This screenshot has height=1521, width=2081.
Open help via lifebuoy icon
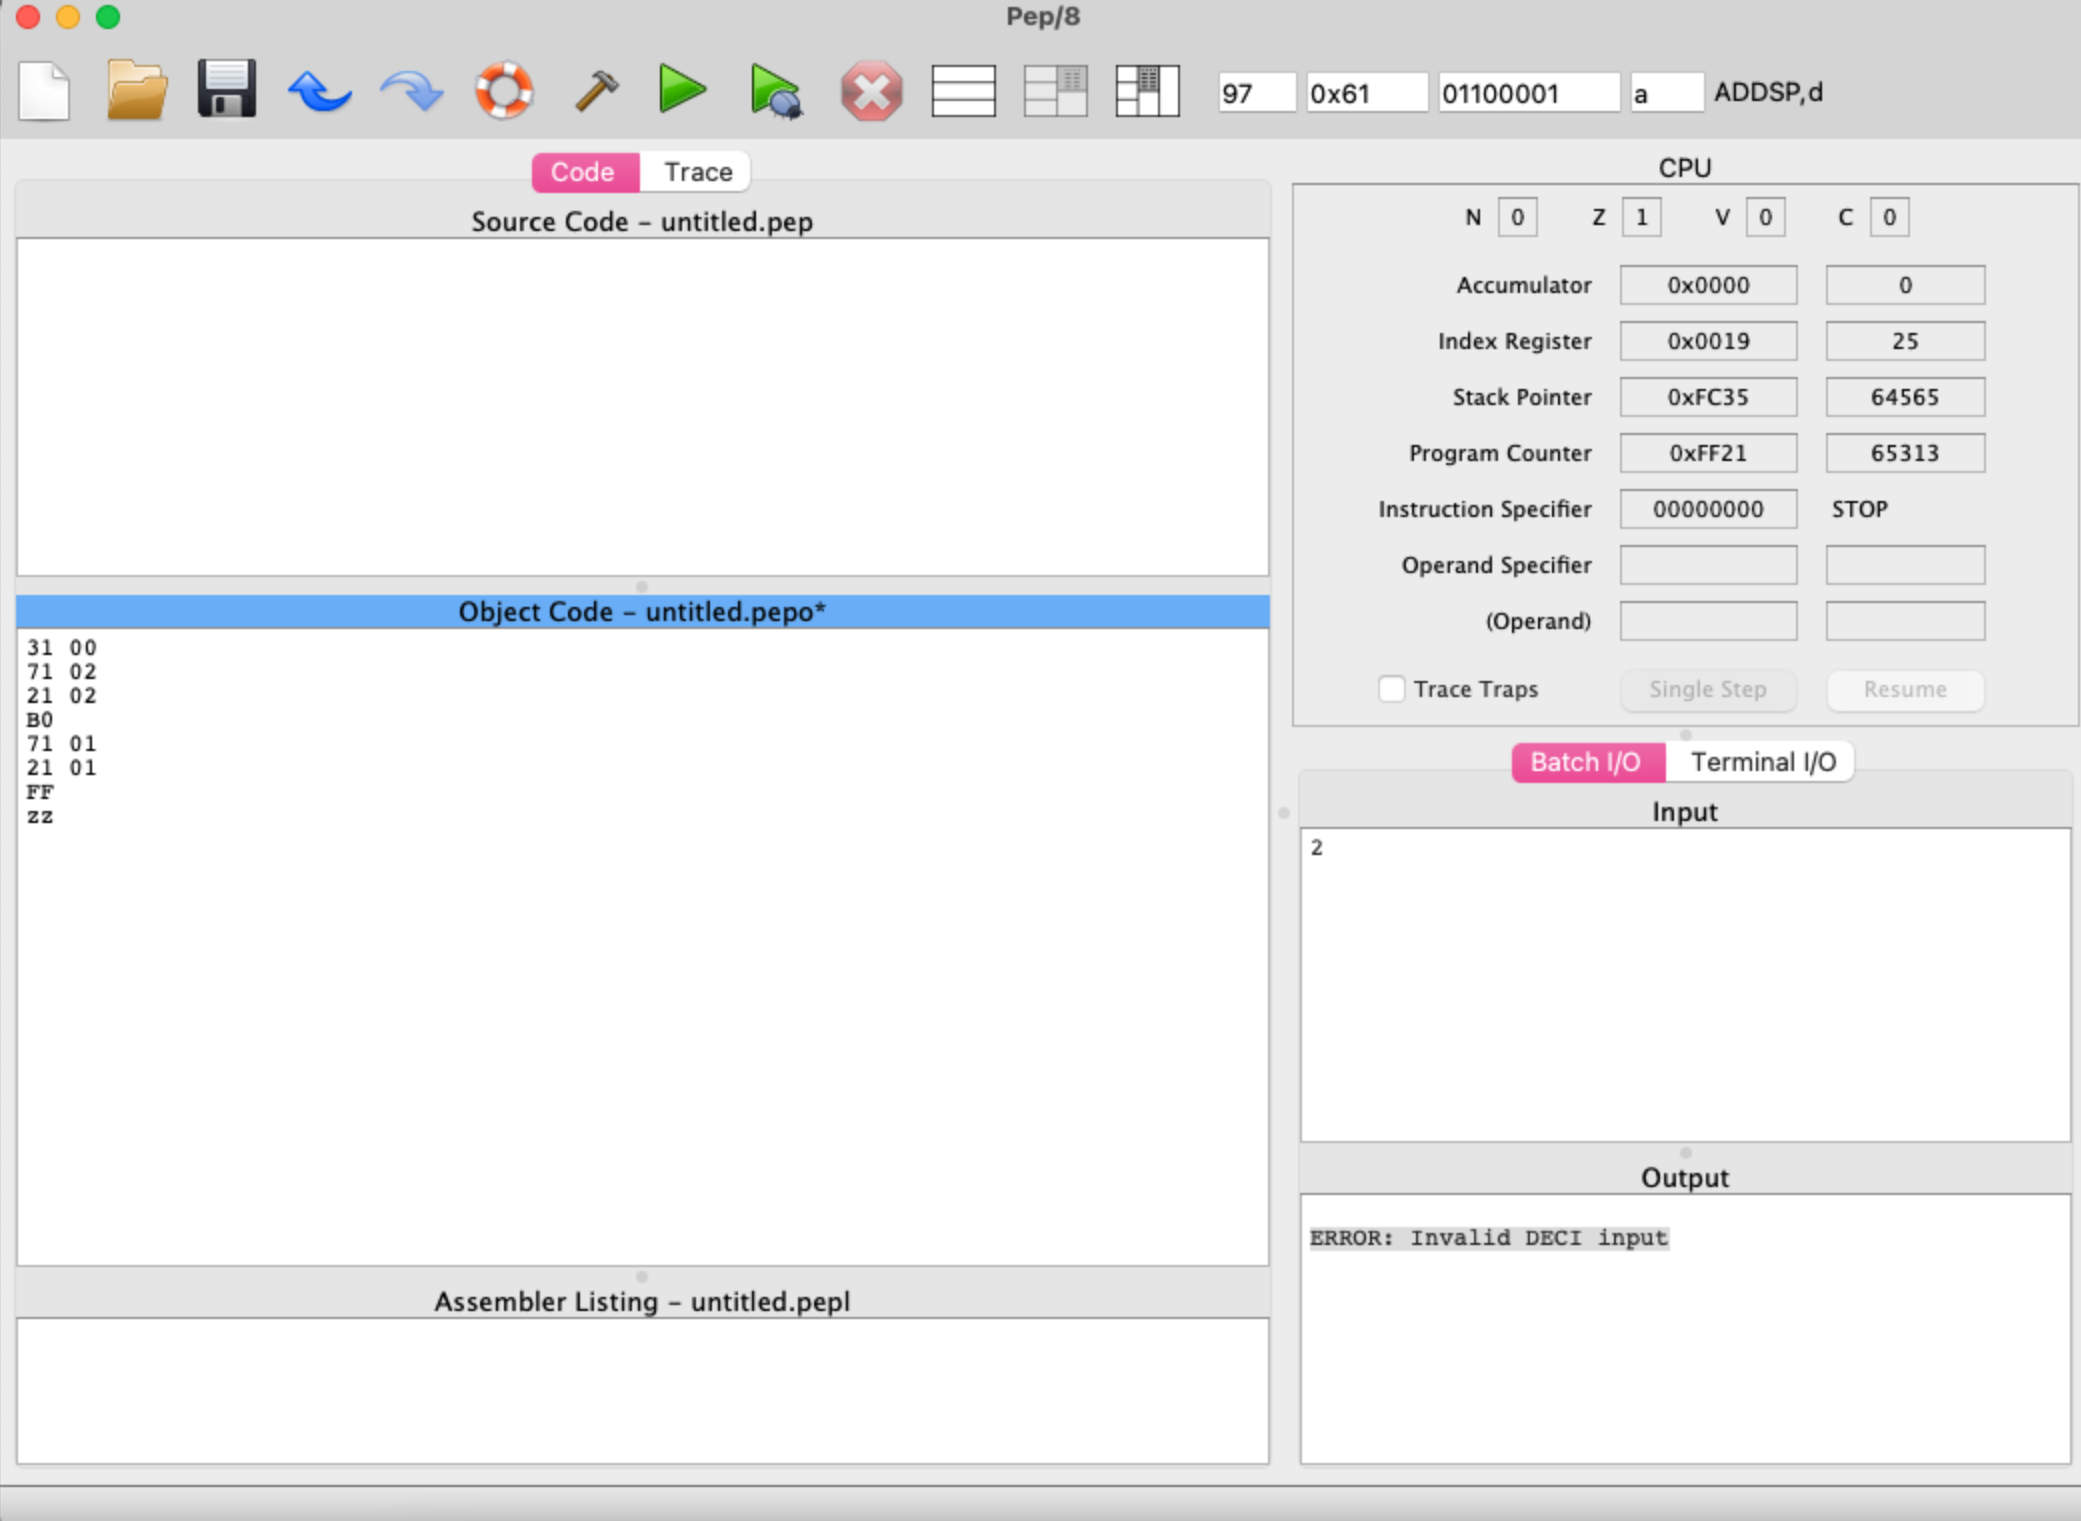click(x=503, y=91)
